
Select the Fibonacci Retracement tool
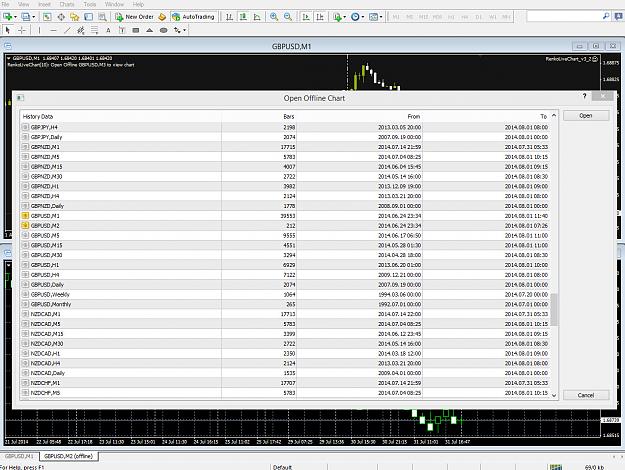[94, 30]
